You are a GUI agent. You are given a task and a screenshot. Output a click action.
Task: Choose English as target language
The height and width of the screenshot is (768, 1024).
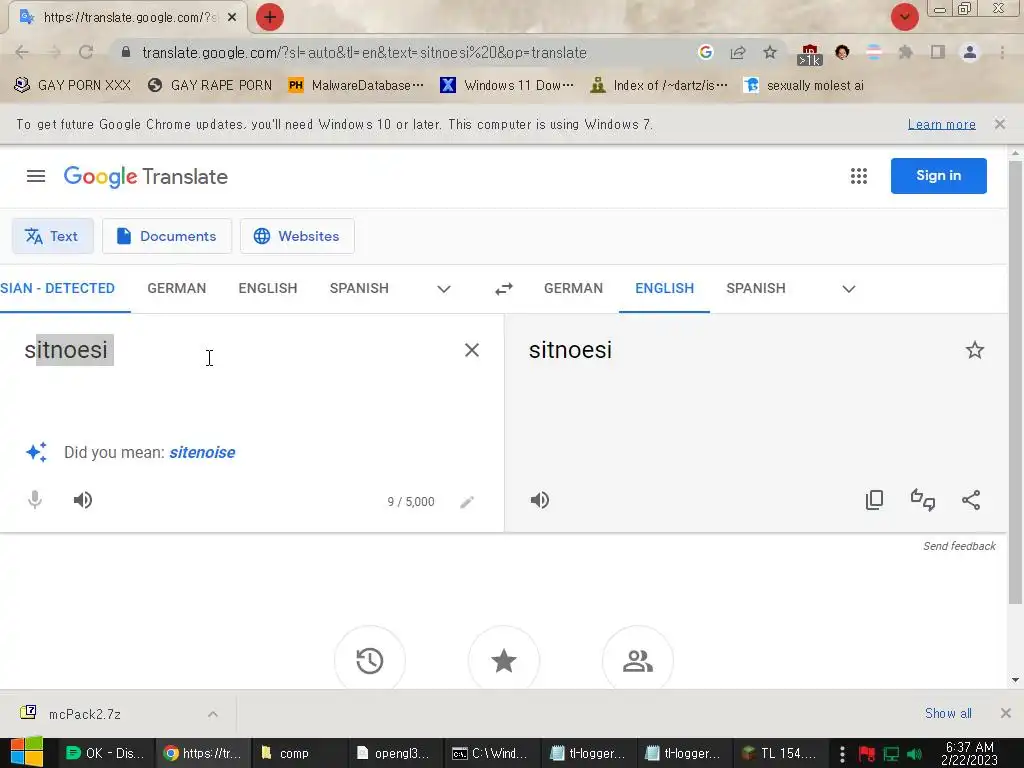point(664,288)
